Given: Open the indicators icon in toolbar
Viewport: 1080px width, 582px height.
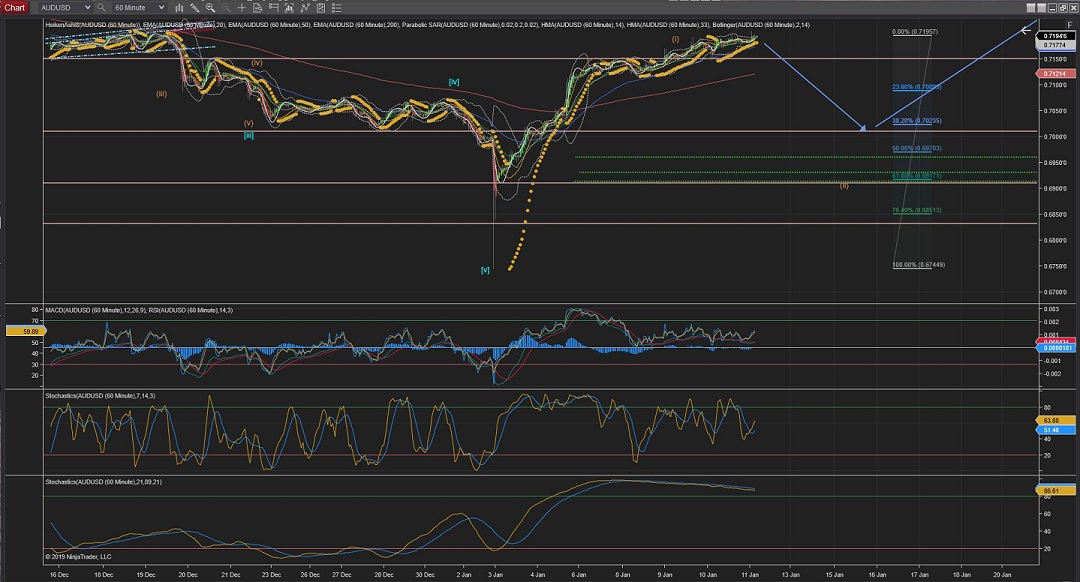Looking at the screenshot, I should point(289,8).
